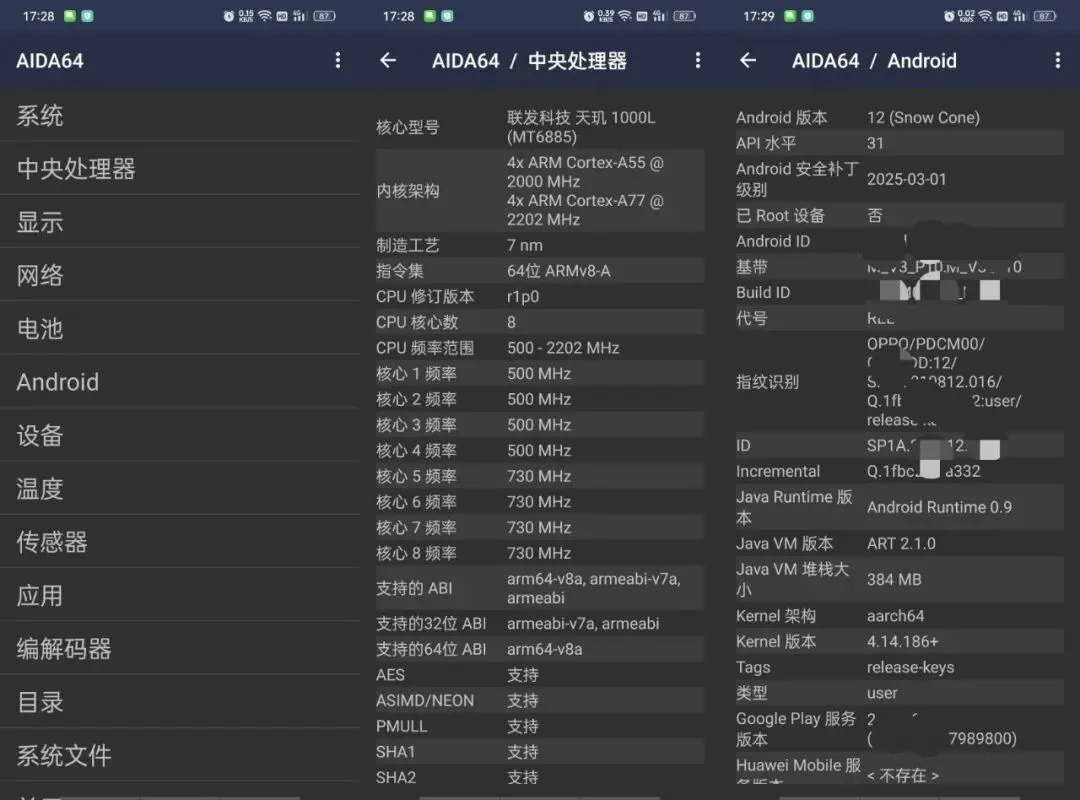Tap Kernel 架构 aarch64 row

tap(900, 616)
